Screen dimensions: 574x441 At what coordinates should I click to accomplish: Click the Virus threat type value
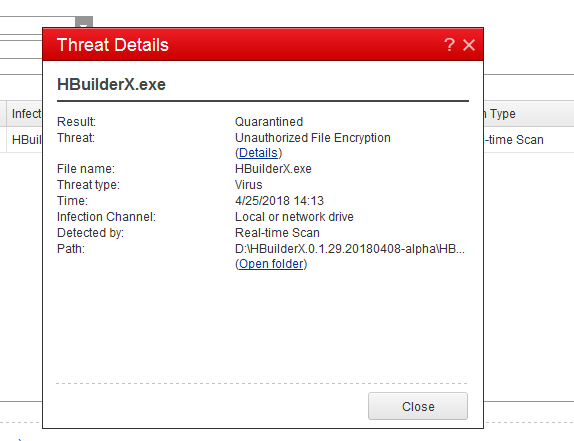249,184
